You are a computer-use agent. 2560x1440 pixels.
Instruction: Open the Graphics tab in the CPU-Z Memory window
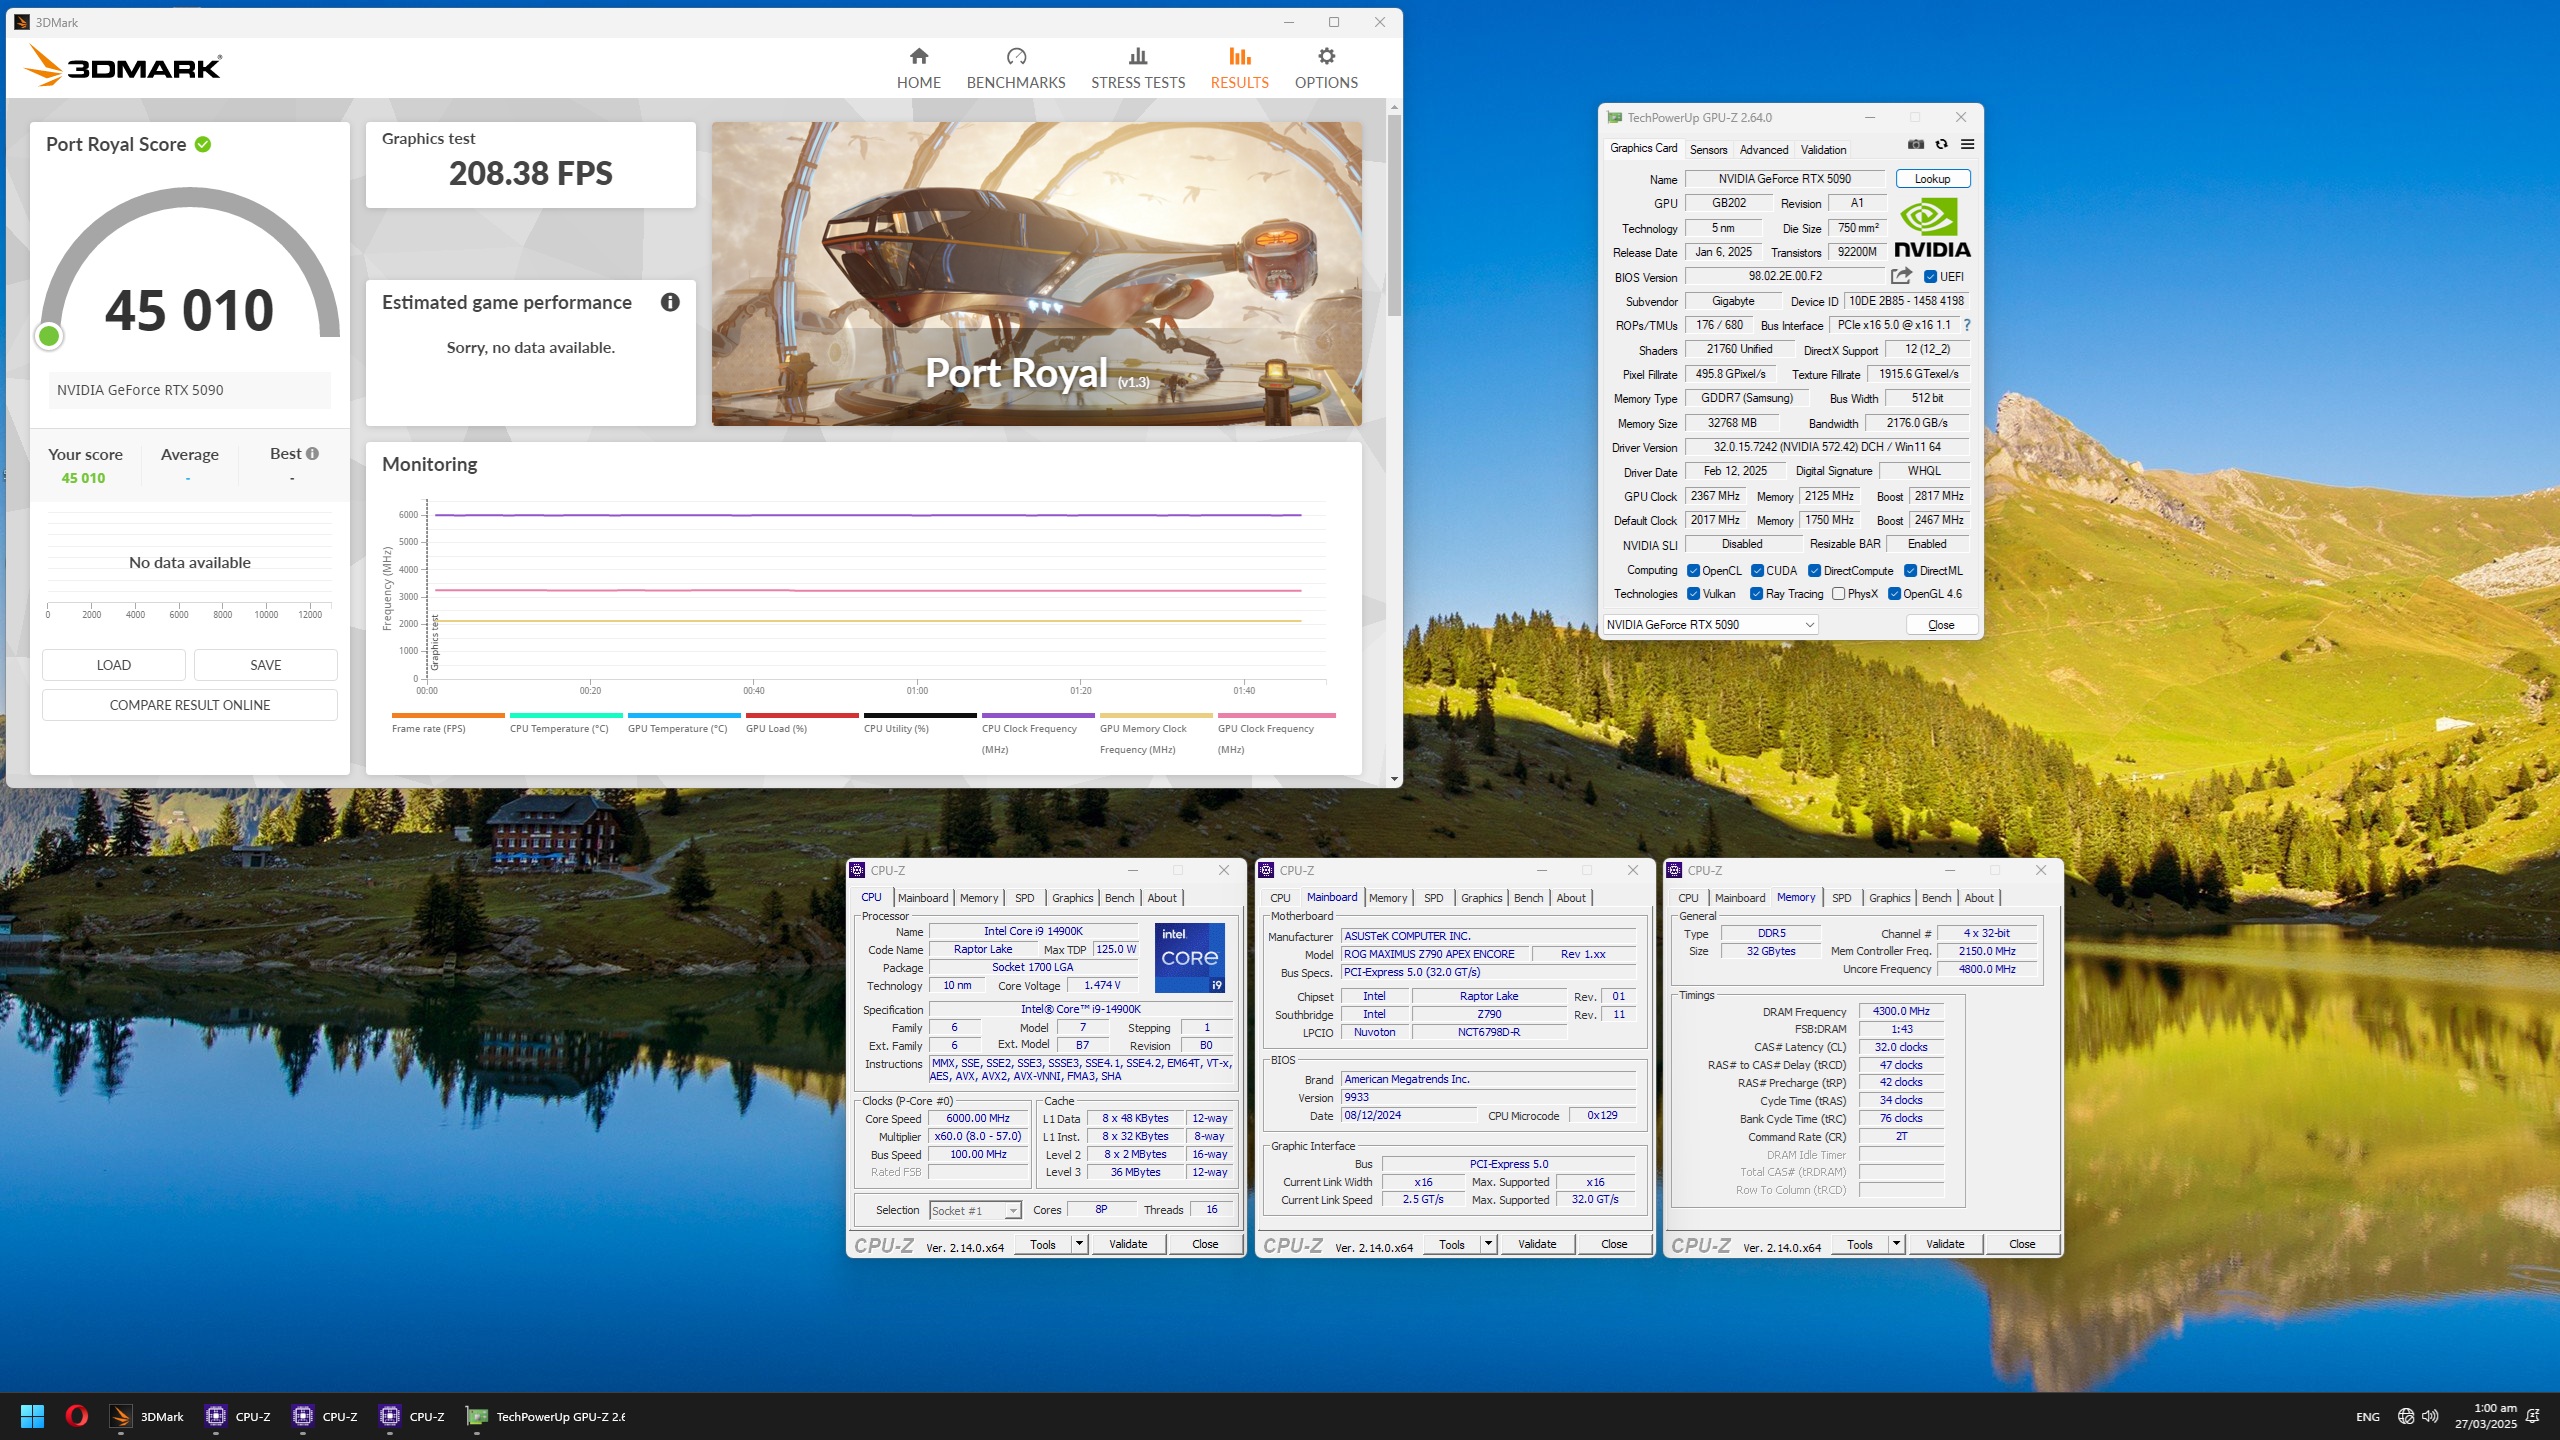(1889, 898)
